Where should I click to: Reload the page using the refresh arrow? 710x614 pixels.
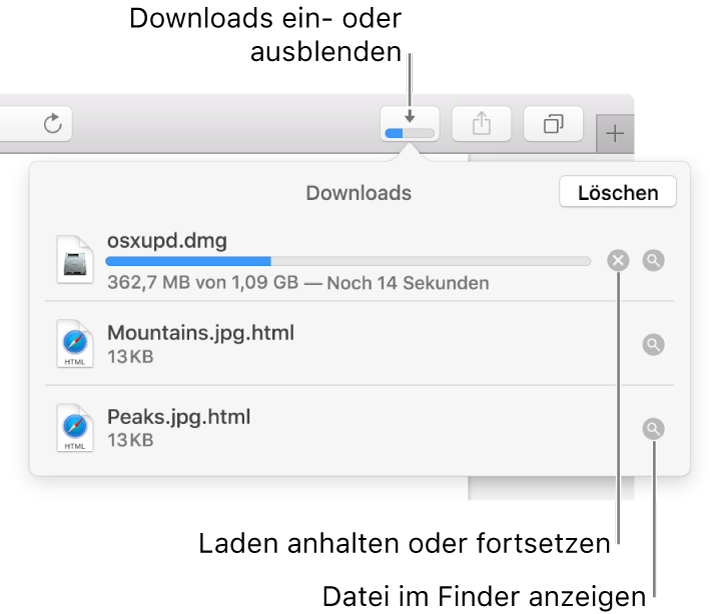53,123
